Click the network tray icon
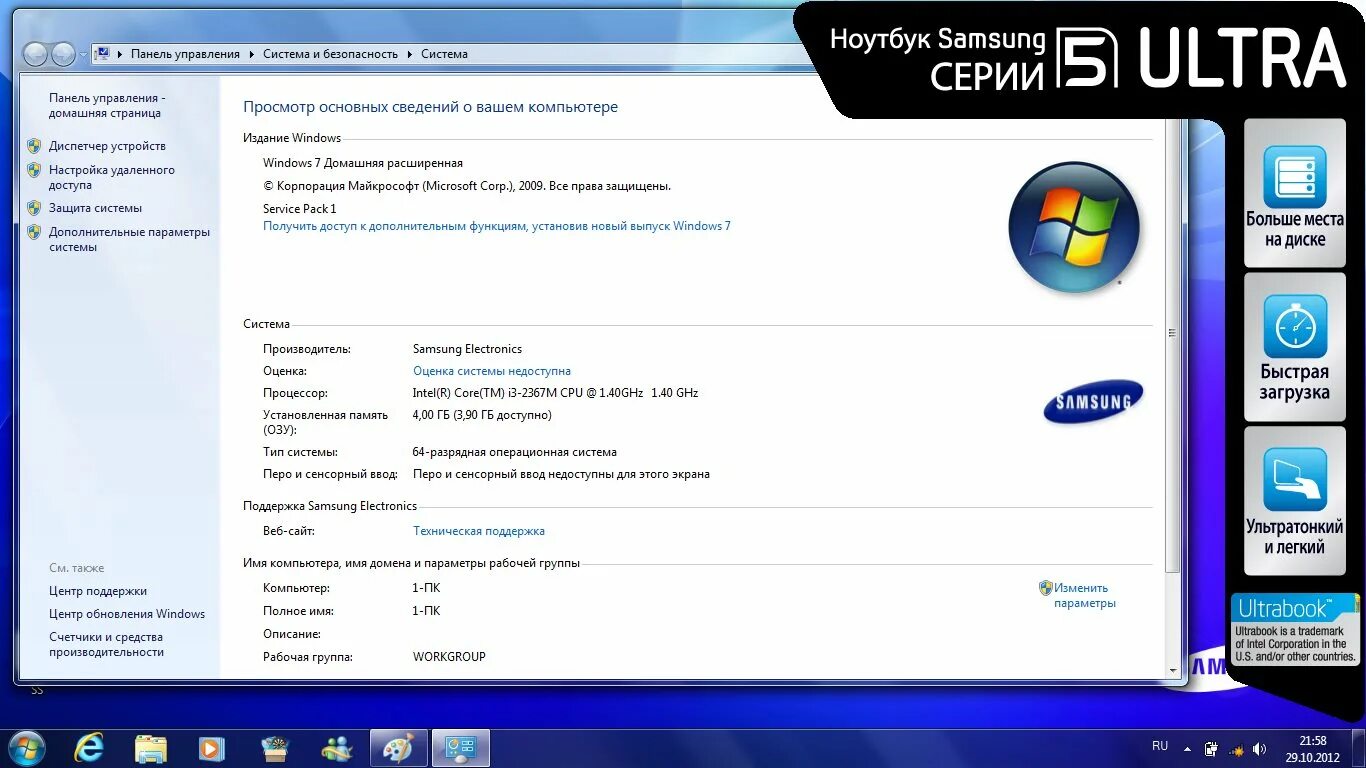This screenshot has height=768, width=1366. pos(1235,748)
